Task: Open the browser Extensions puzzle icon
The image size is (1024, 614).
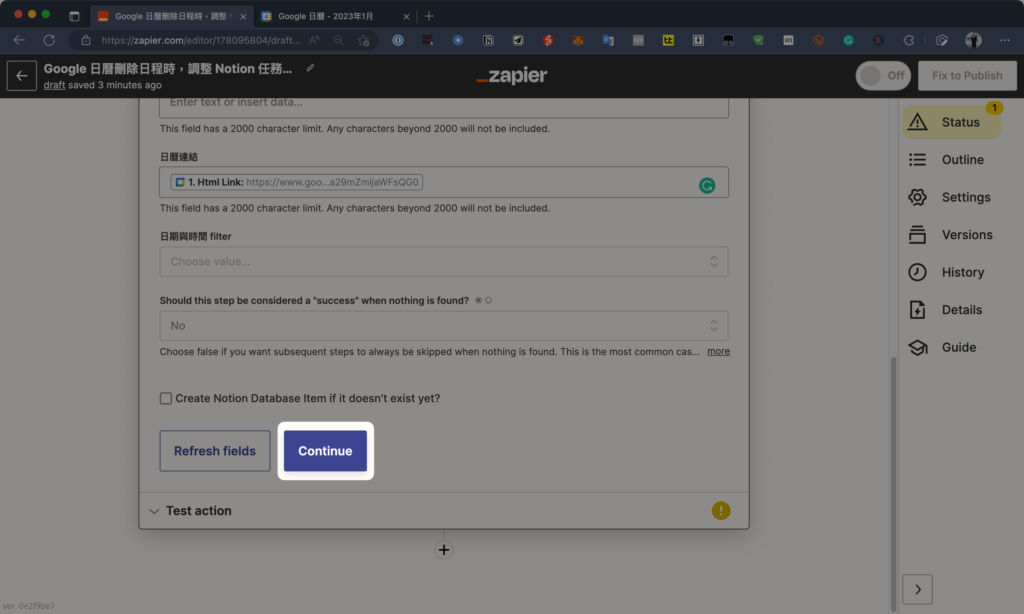Action: 908,40
